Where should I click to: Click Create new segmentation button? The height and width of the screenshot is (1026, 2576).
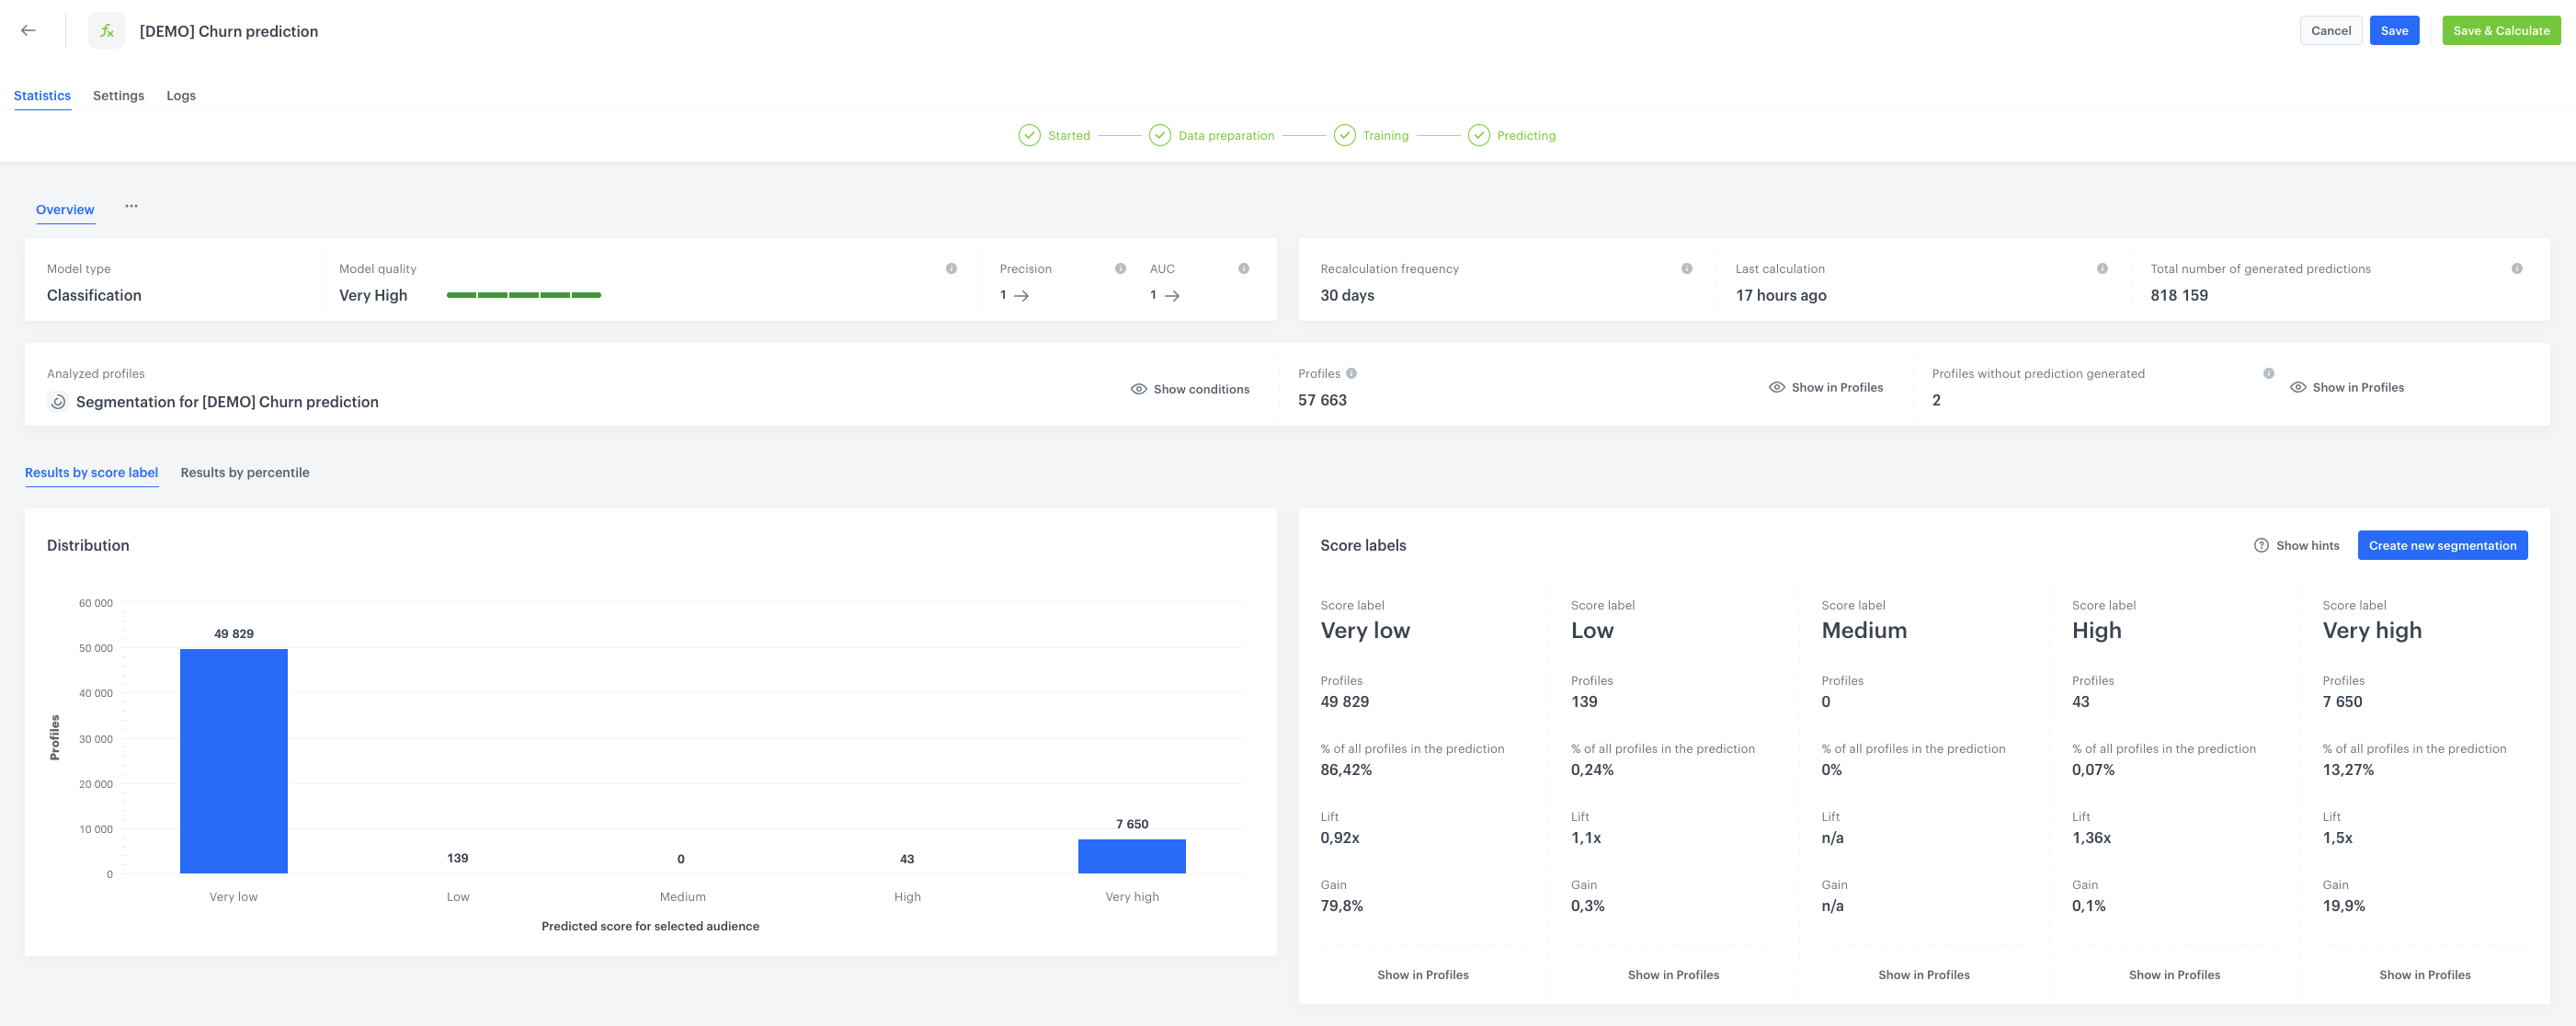click(2441, 546)
